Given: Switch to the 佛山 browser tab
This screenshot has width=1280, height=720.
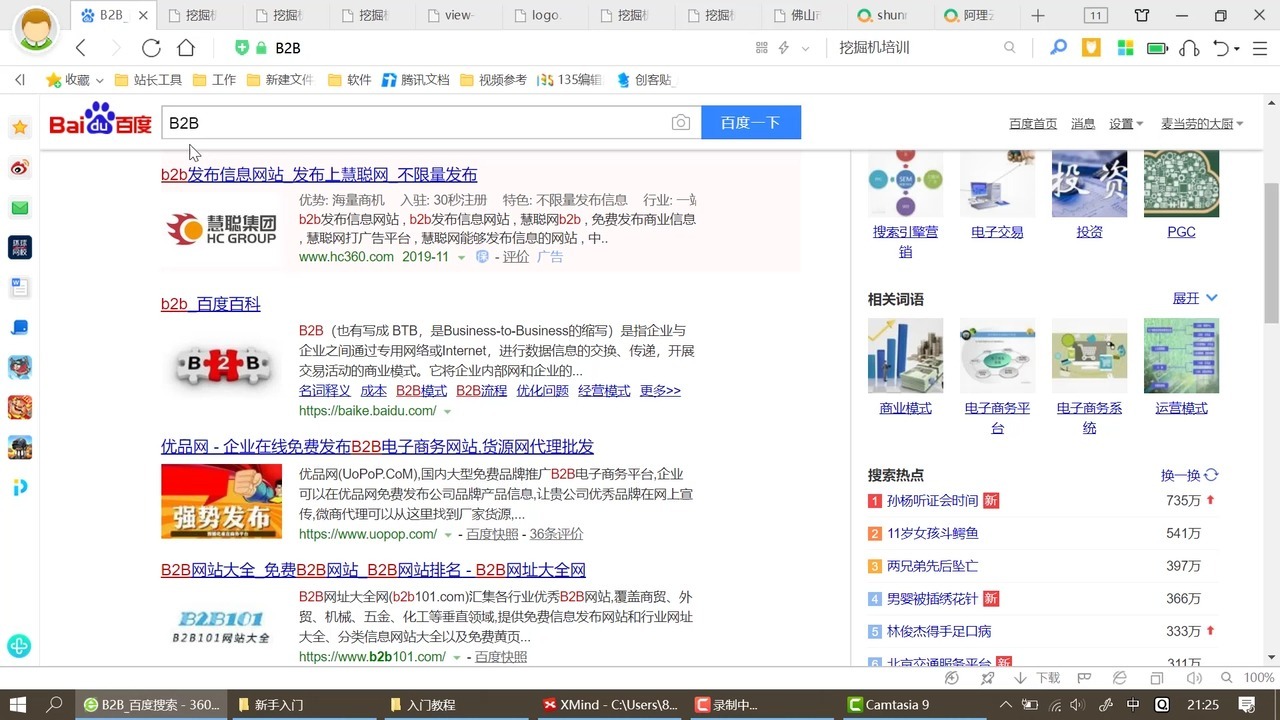Looking at the screenshot, I should click(800, 15).
